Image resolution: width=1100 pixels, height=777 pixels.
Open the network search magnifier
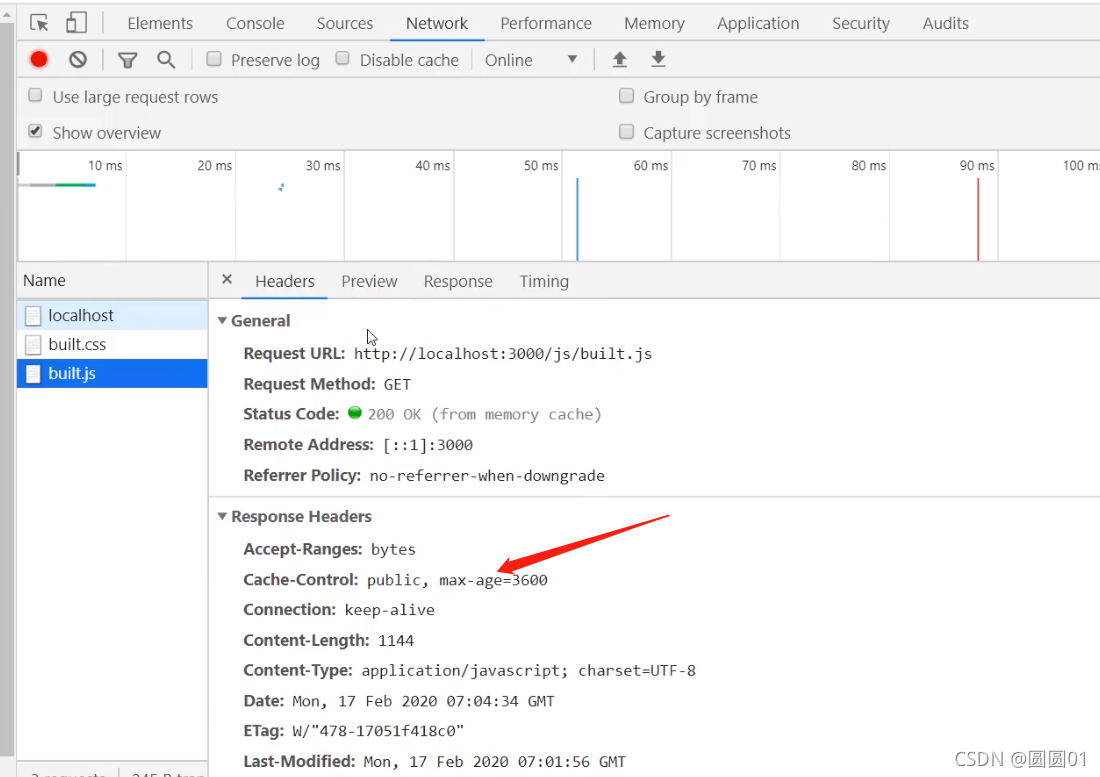coord(166,60)
